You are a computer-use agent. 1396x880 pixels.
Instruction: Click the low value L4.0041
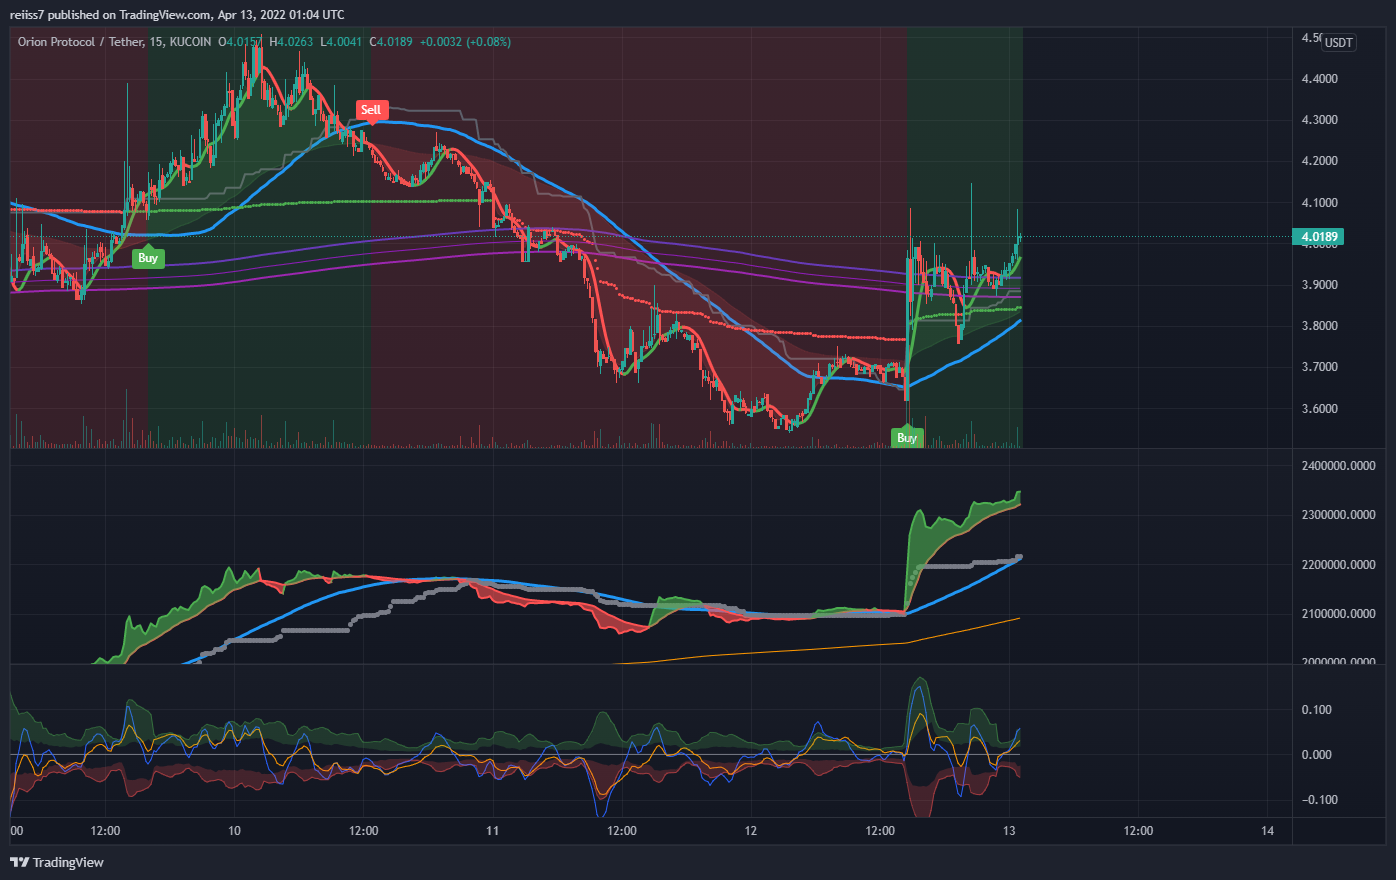[x=341, y=42]
